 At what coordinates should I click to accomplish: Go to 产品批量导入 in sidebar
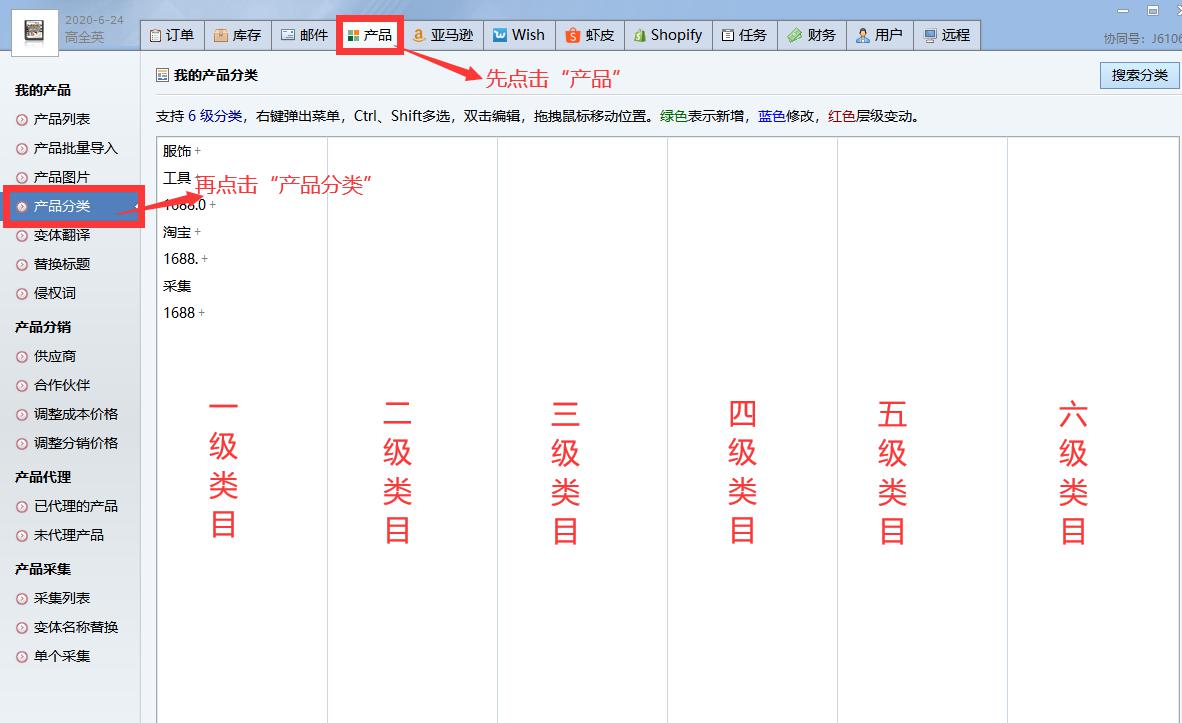point(75,148)
